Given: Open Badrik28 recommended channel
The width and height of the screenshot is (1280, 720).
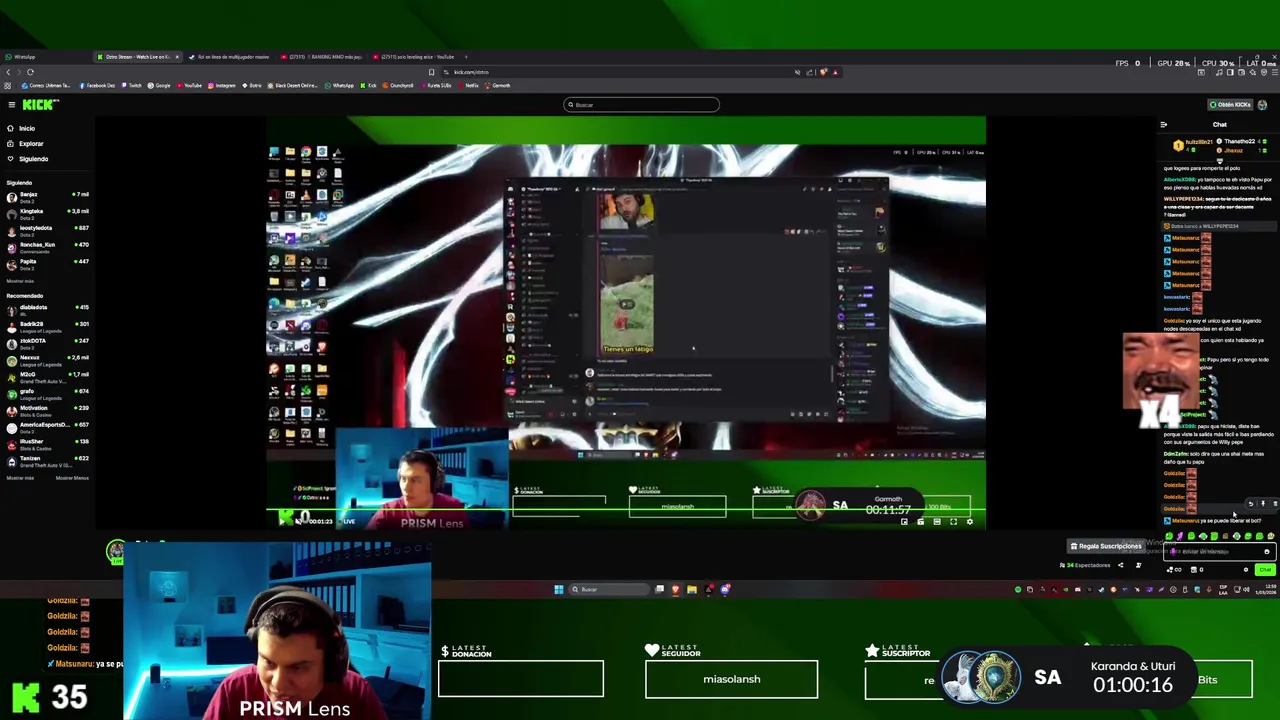Looking at the screenshot, I should click(47, 326).
